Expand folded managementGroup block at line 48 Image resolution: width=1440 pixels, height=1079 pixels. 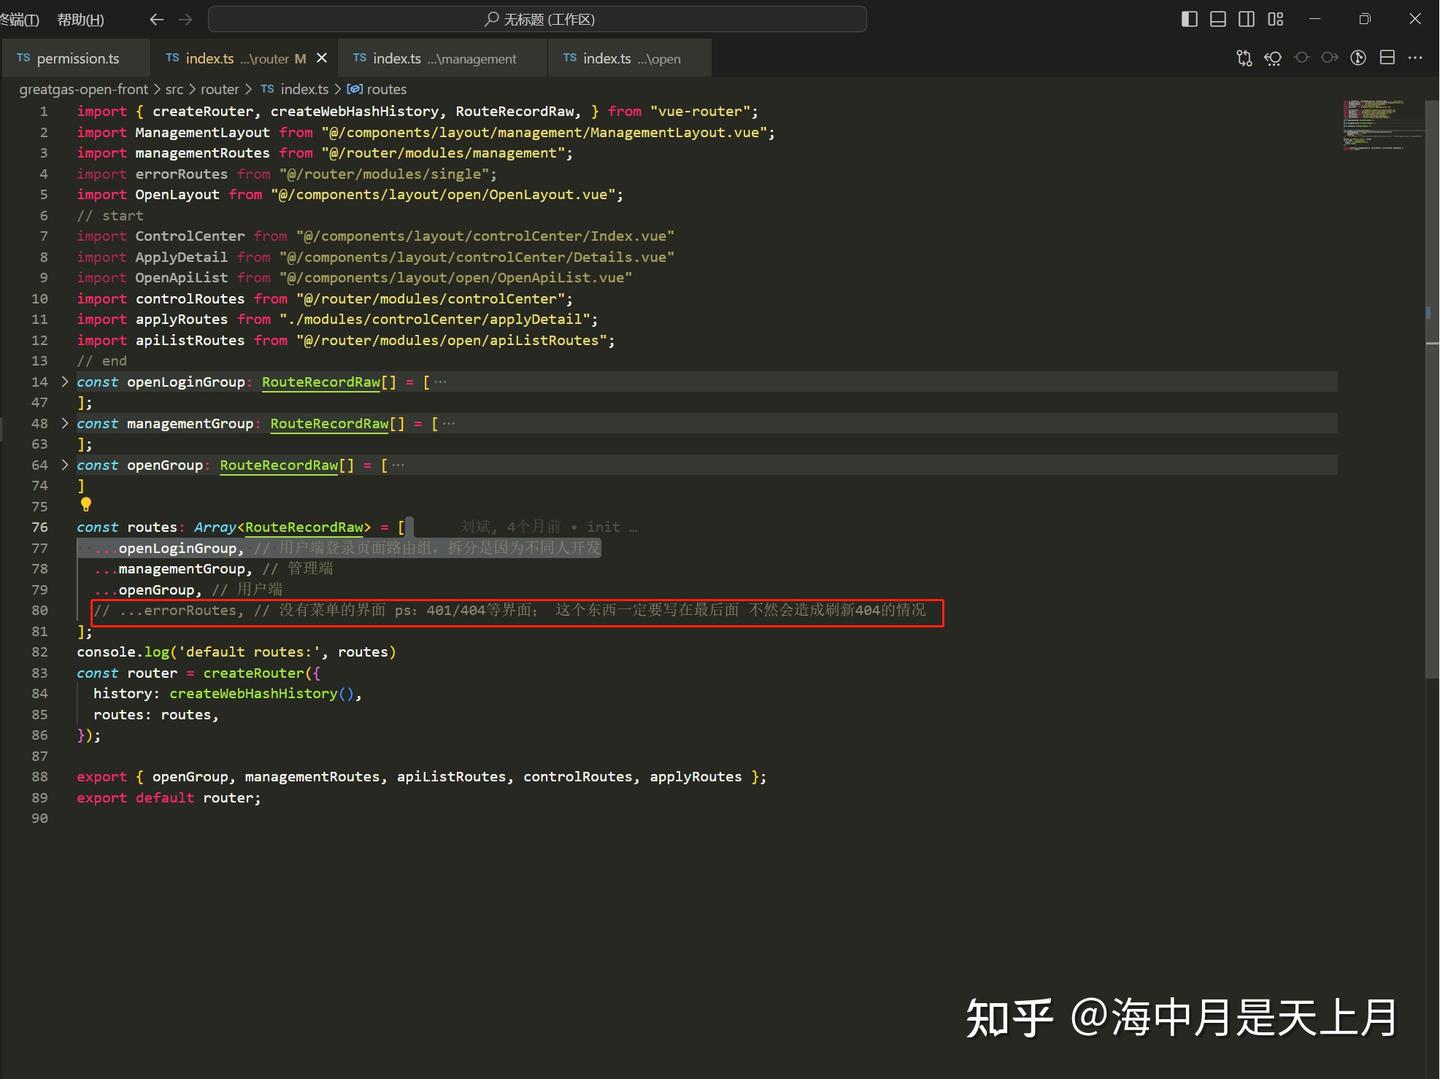[65, 423]
